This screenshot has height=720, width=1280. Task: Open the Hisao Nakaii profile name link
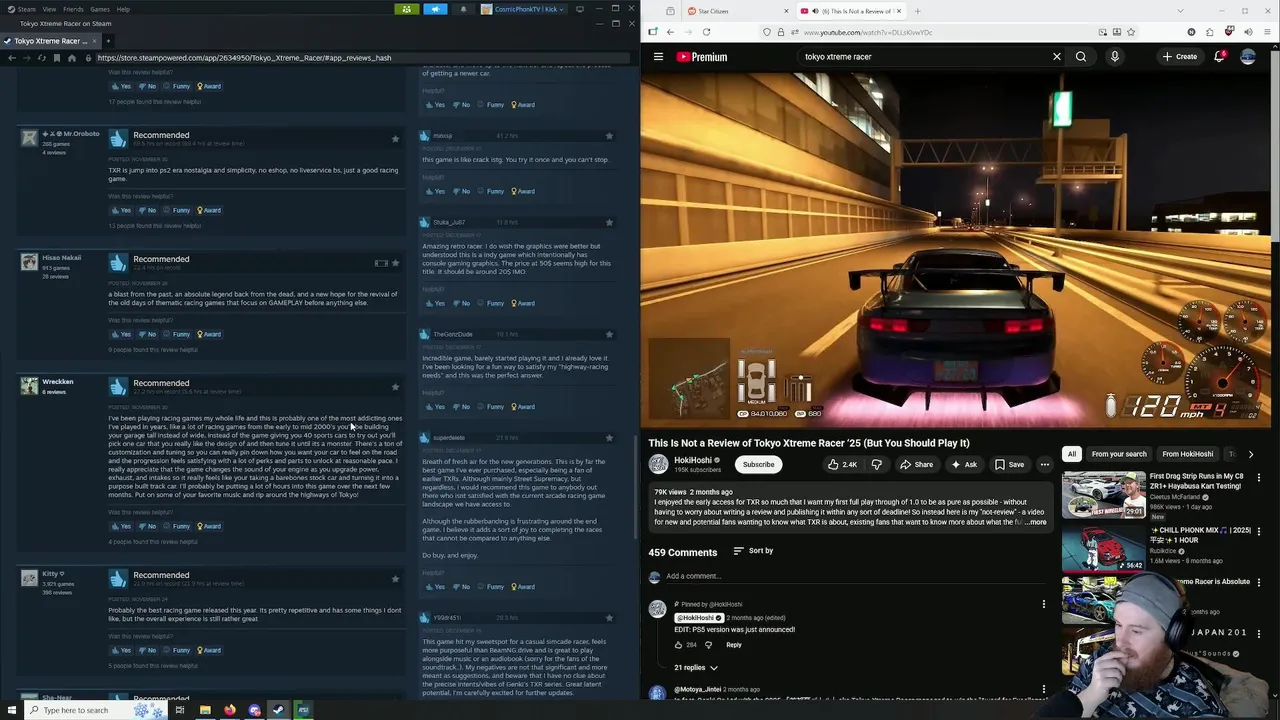click(x=62, y=257)
